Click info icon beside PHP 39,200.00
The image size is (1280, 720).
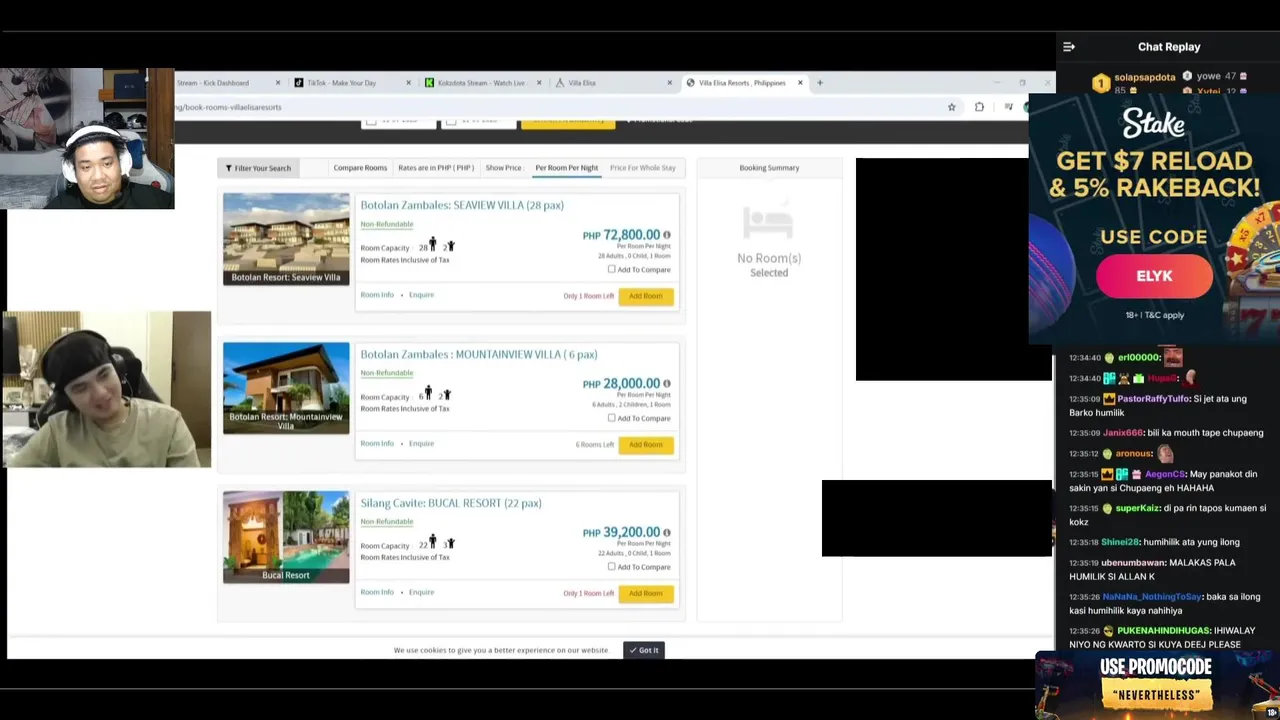click(667, 533)
